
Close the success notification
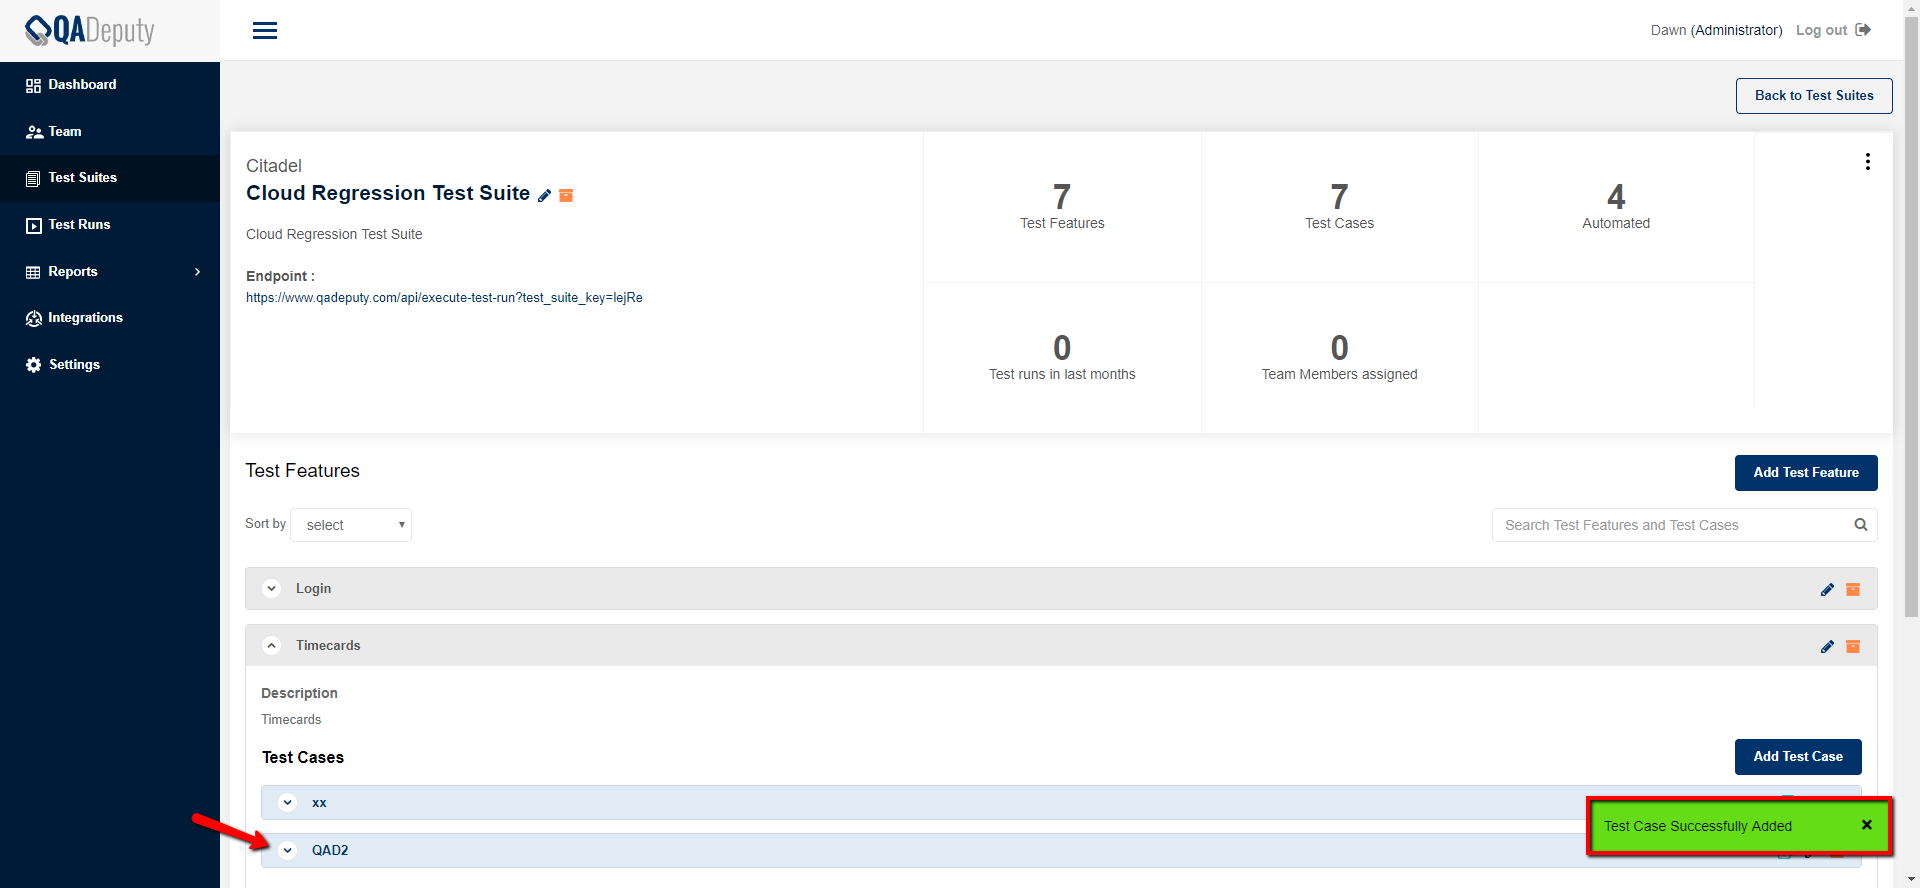click(1866, 825)
